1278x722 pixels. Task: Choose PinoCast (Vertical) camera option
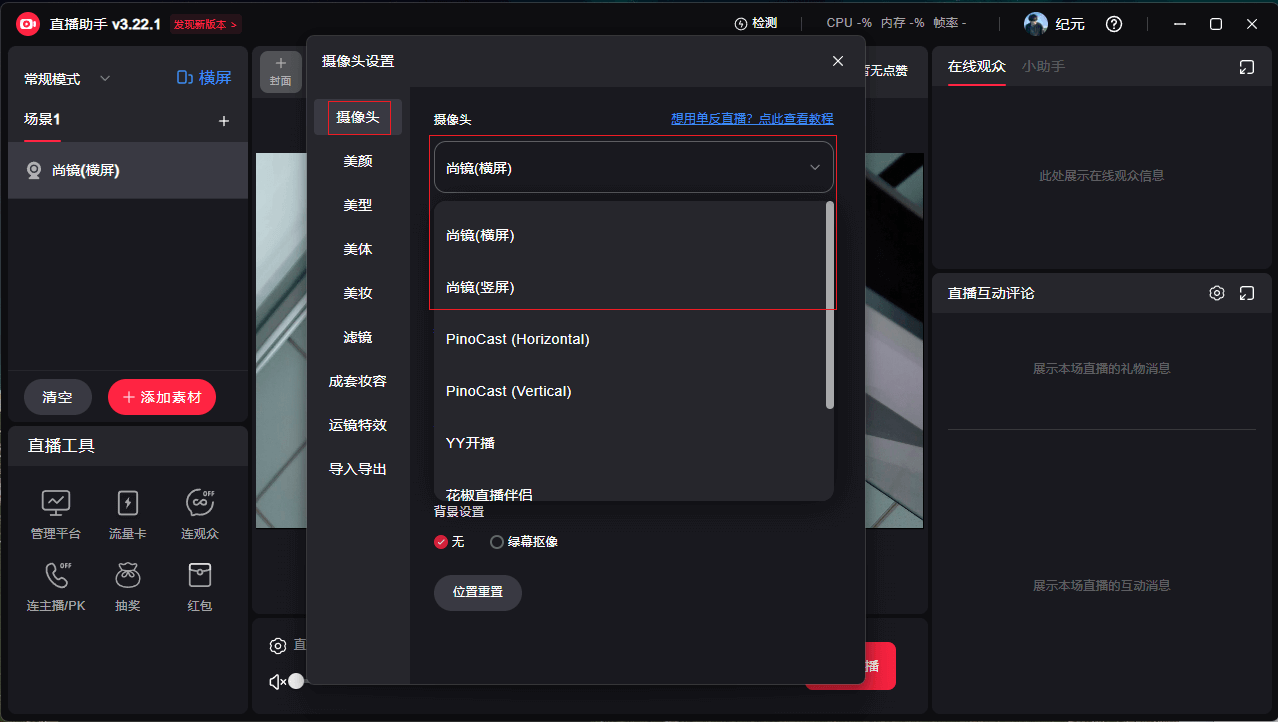click(x=630, y=391)
